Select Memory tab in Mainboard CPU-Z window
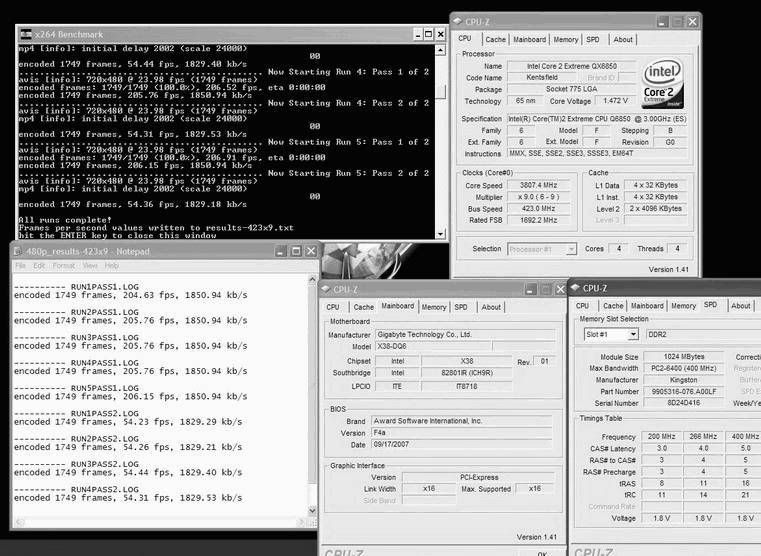 (x=434, y=307)
